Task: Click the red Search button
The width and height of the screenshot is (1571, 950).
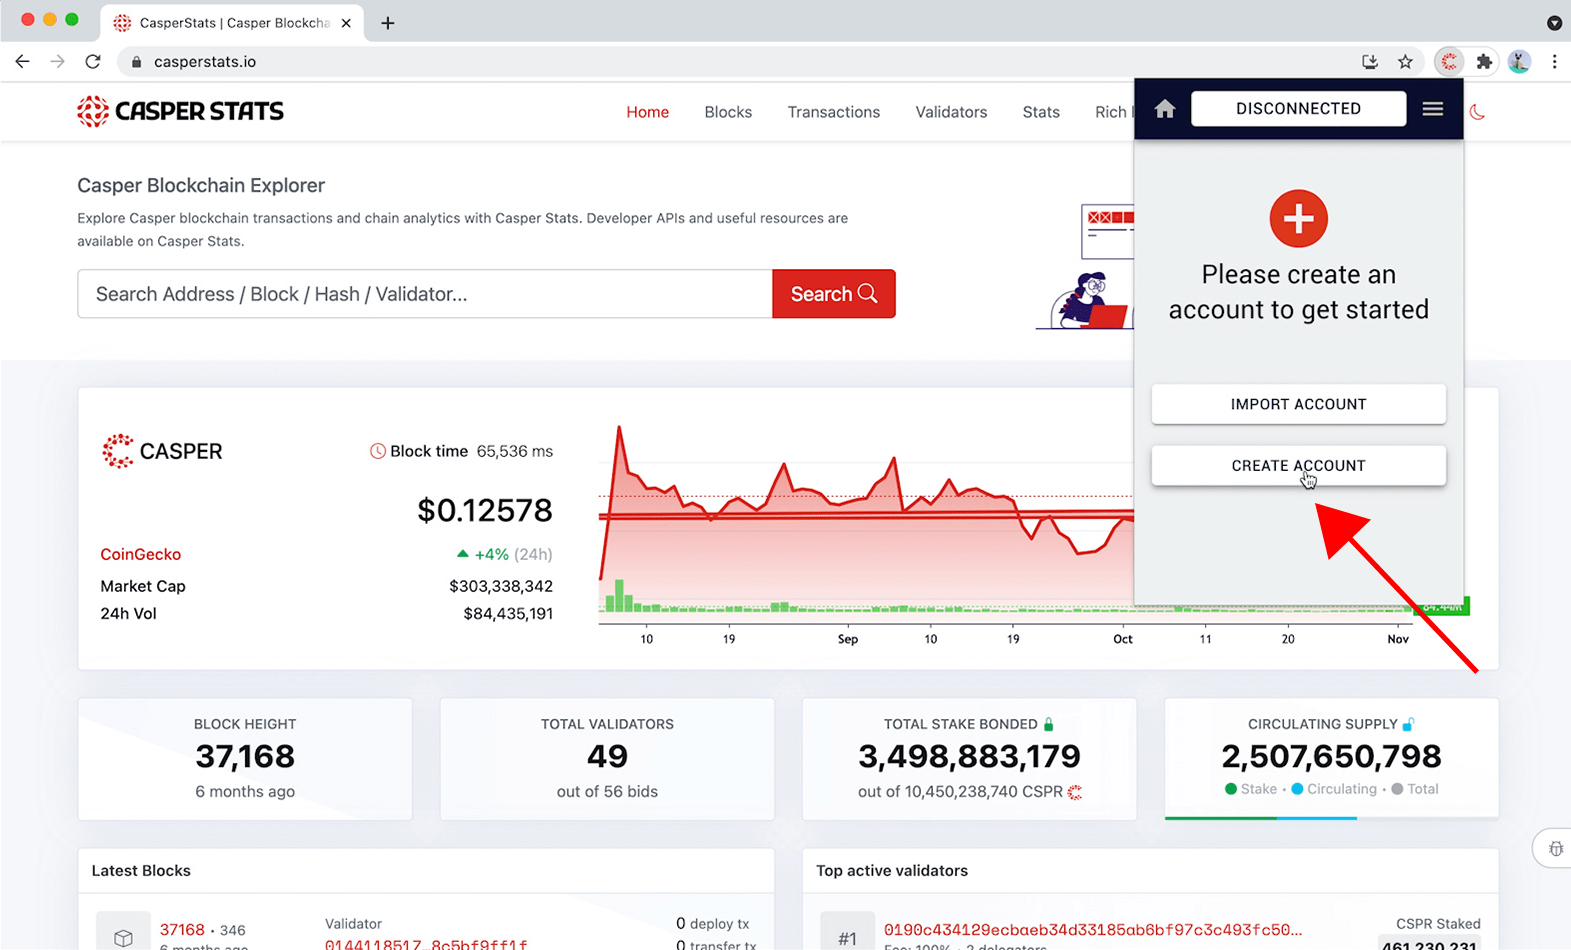Action: point(833,294)
